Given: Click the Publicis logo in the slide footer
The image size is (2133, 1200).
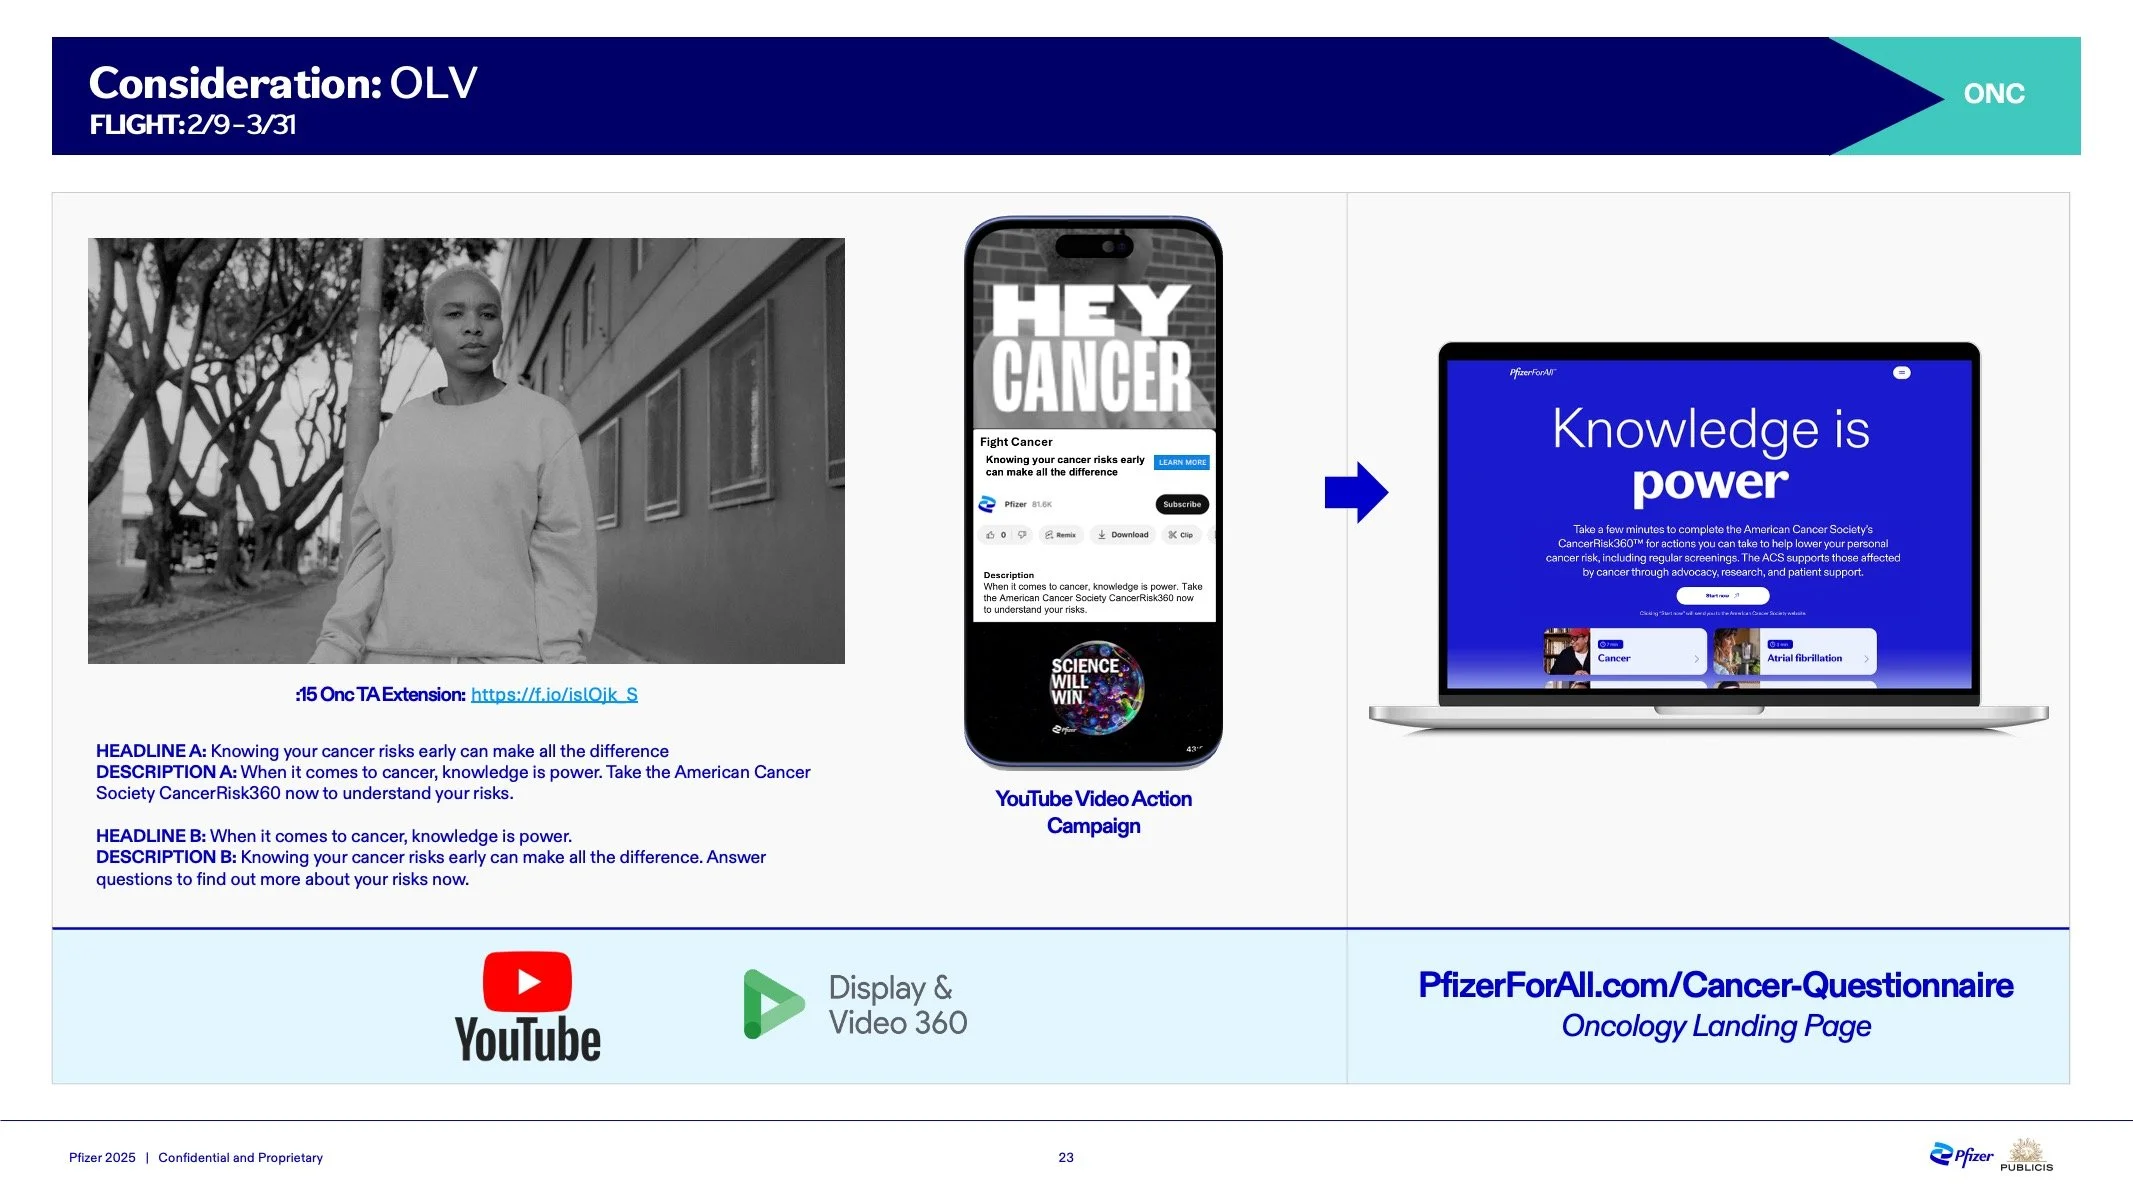Looking at the screenshot, I should click(2026, 1155).
